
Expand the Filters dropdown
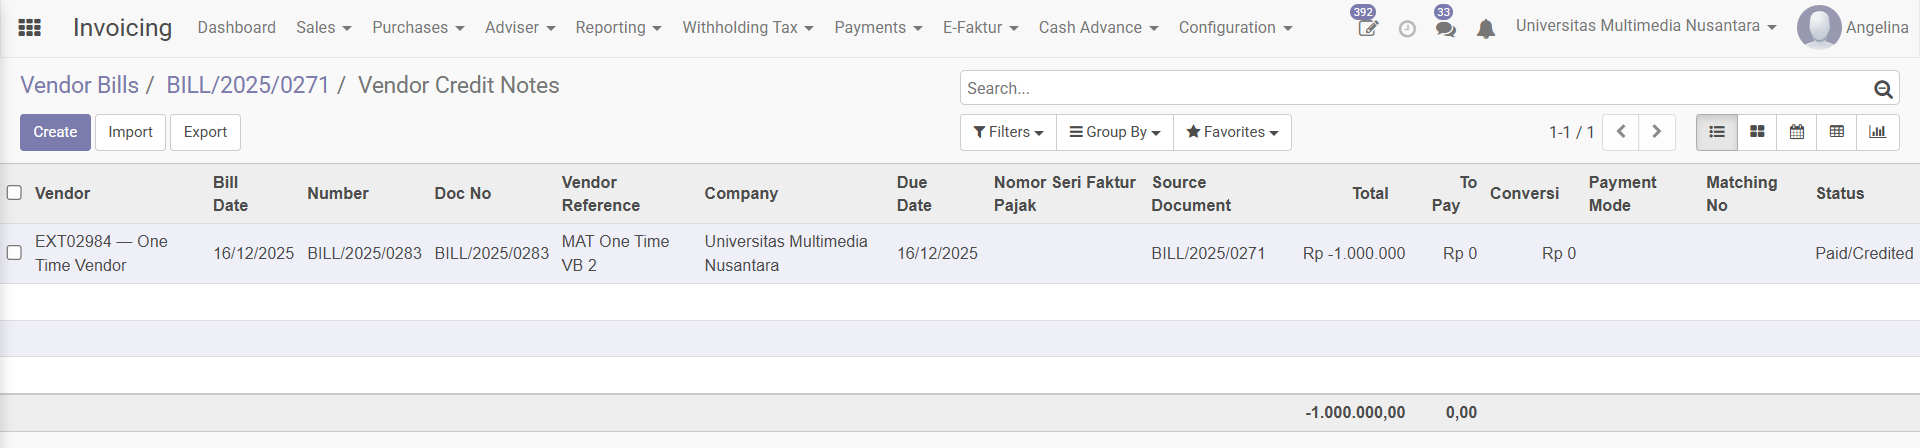(x=1008, y=132)
